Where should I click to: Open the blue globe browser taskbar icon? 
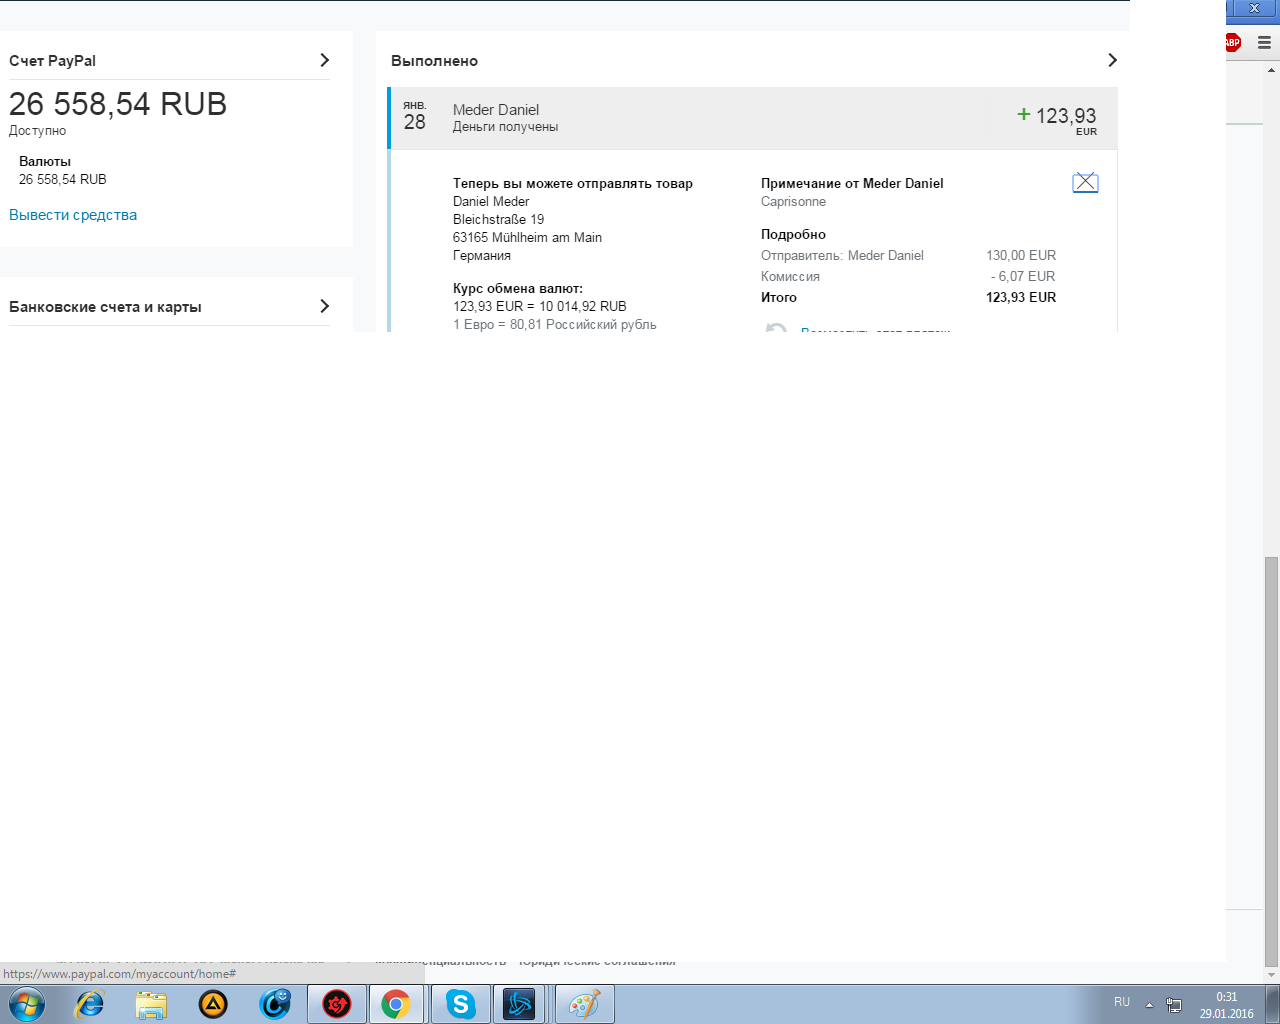(x=275, y=1004)
